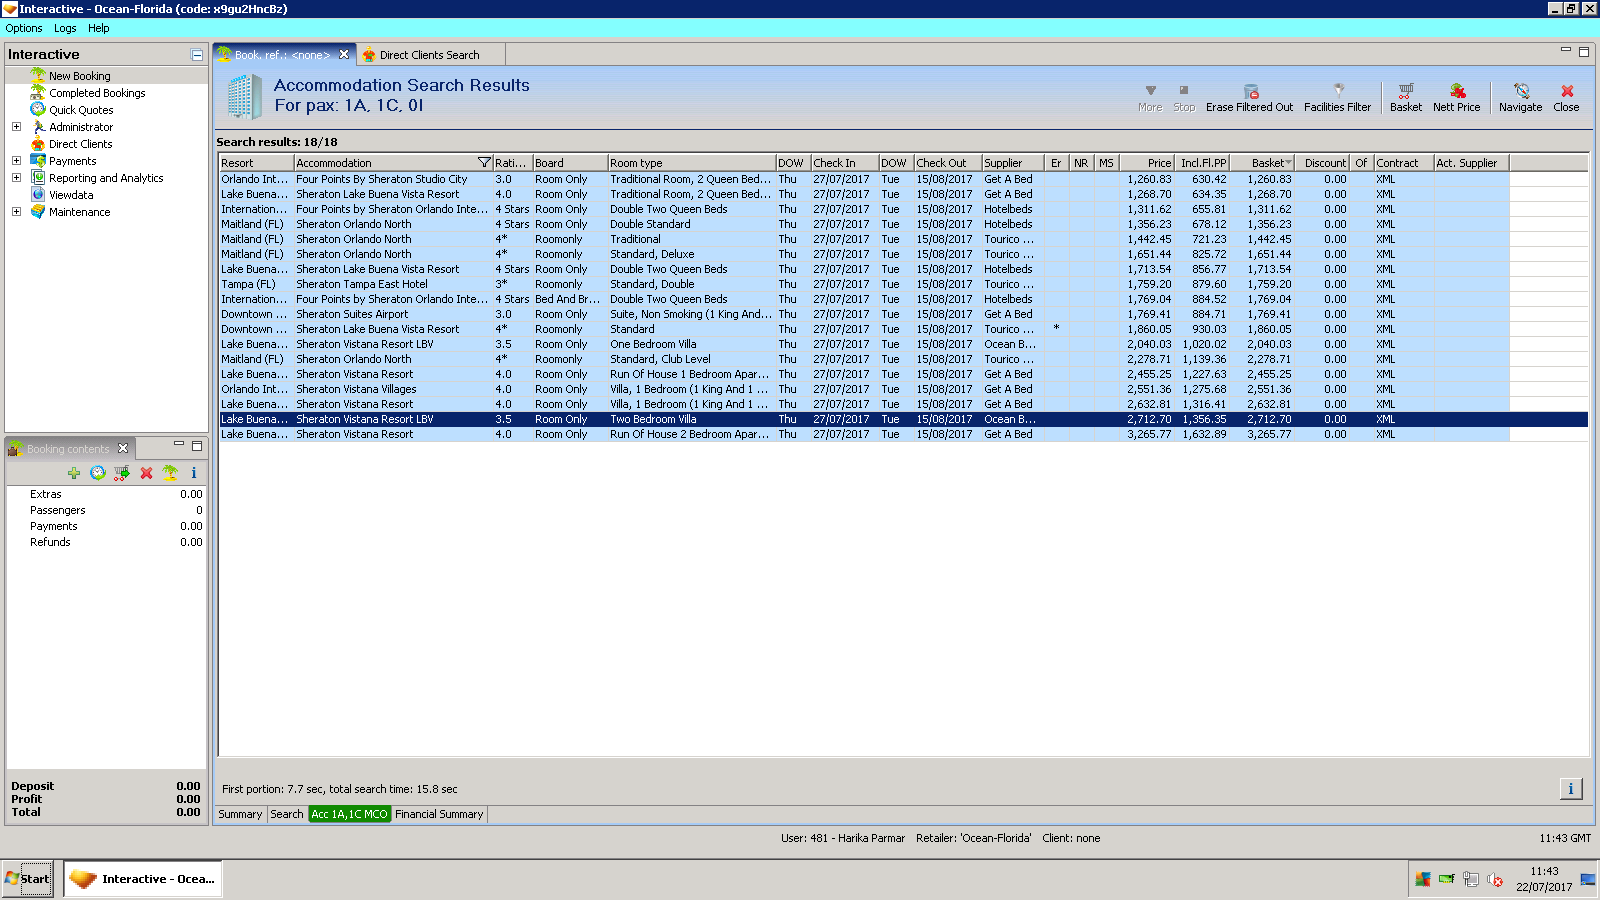Select the Sheraton Suites Airport row

tap(904, 314)
